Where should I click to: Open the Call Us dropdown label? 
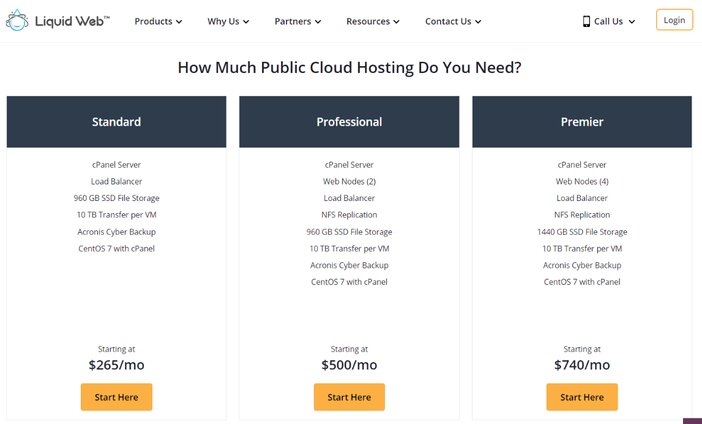(x=608, y=21)
